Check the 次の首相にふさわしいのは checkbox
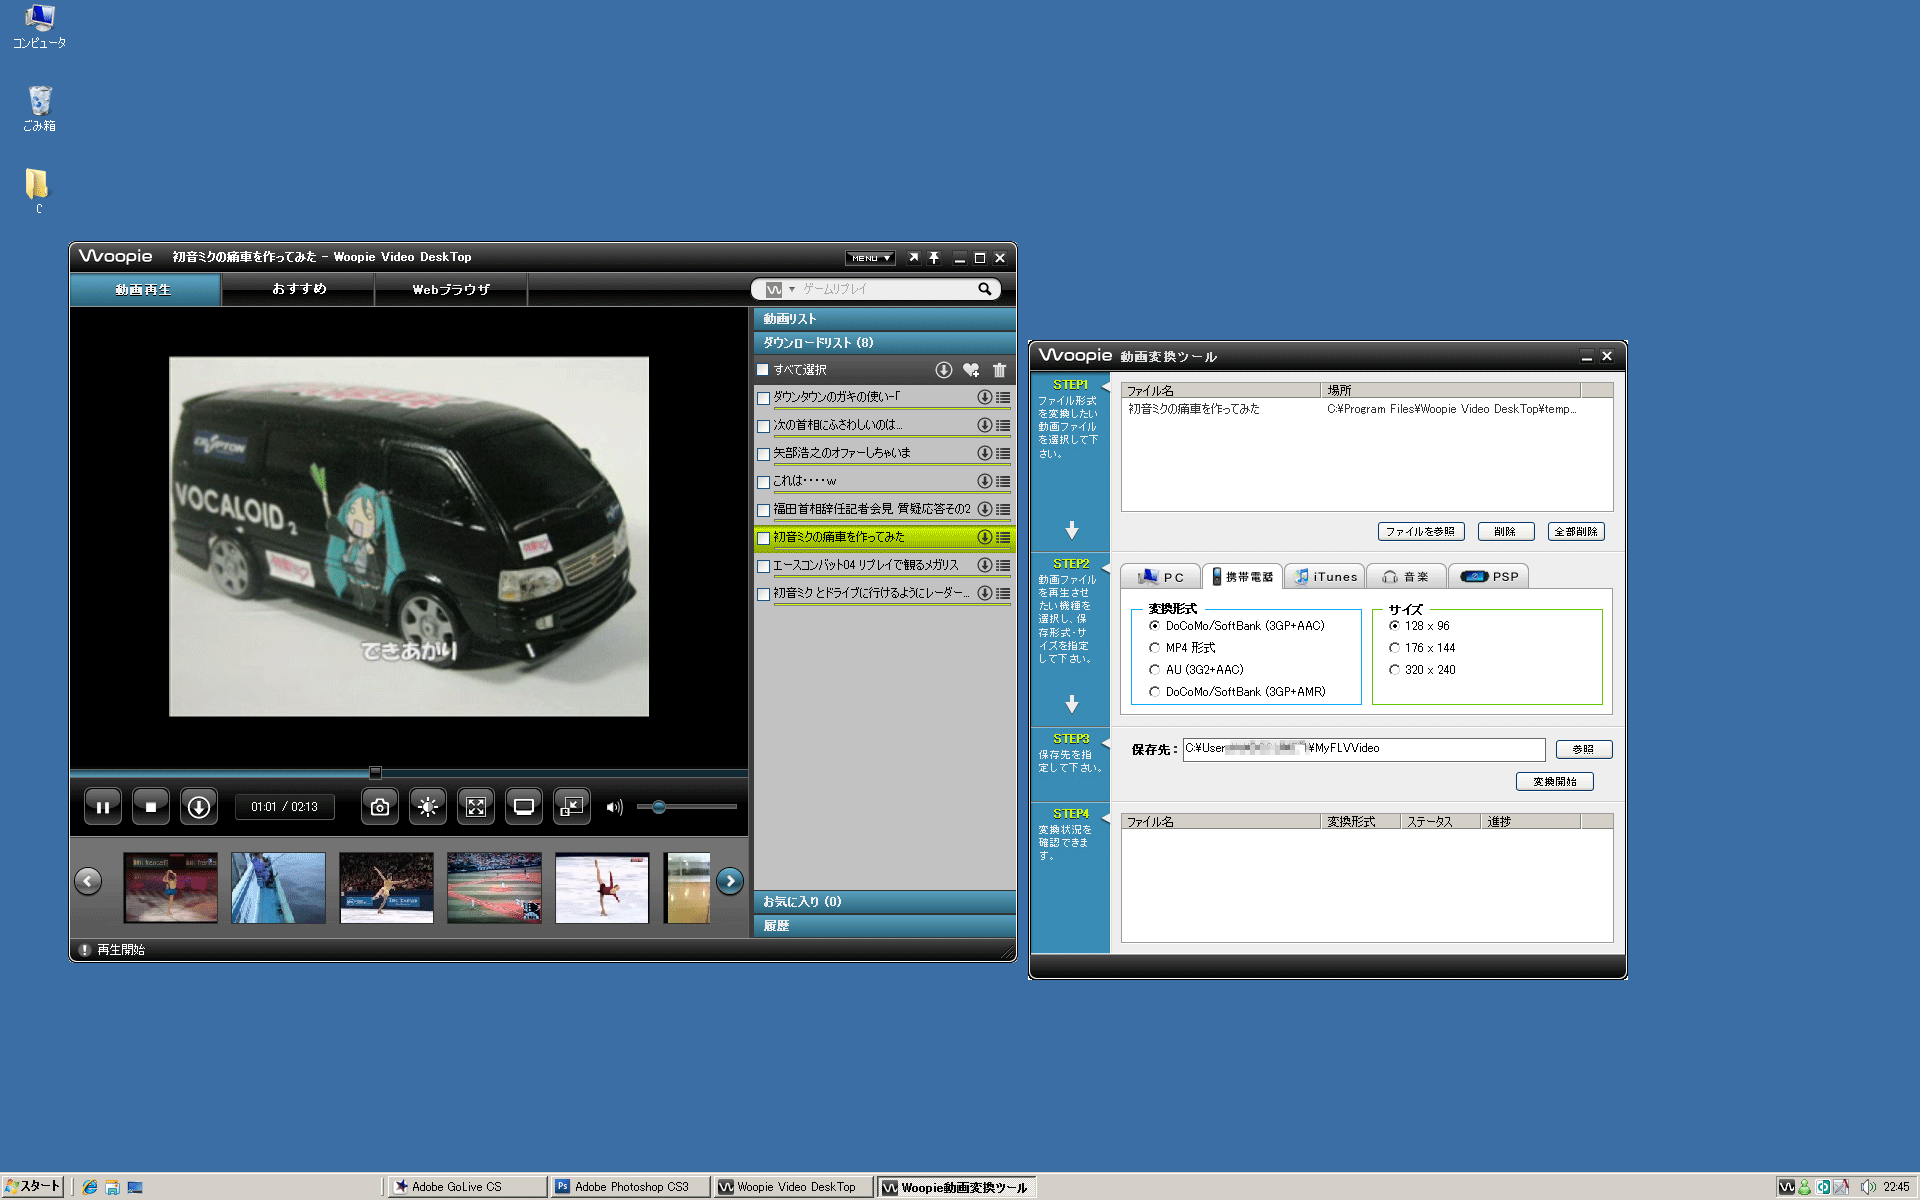1920x1200 pixels. tap(764, 426)
